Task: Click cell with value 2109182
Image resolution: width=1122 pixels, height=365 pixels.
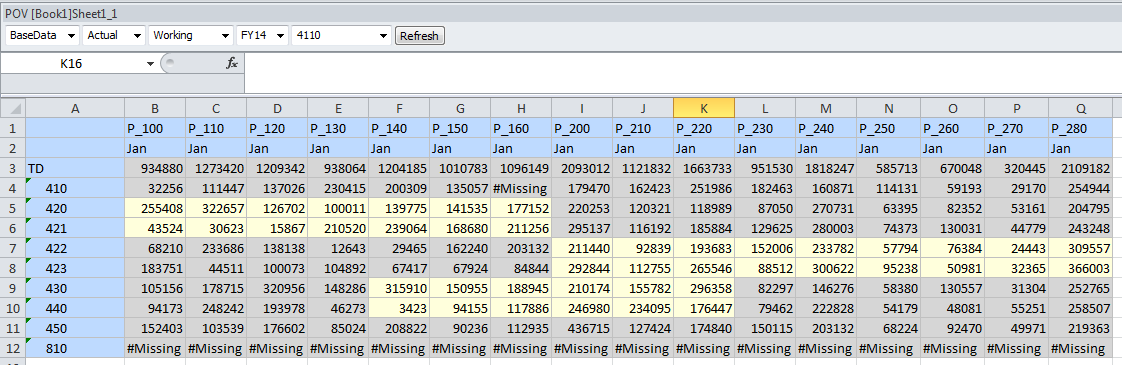Action: pos(1080,168)
